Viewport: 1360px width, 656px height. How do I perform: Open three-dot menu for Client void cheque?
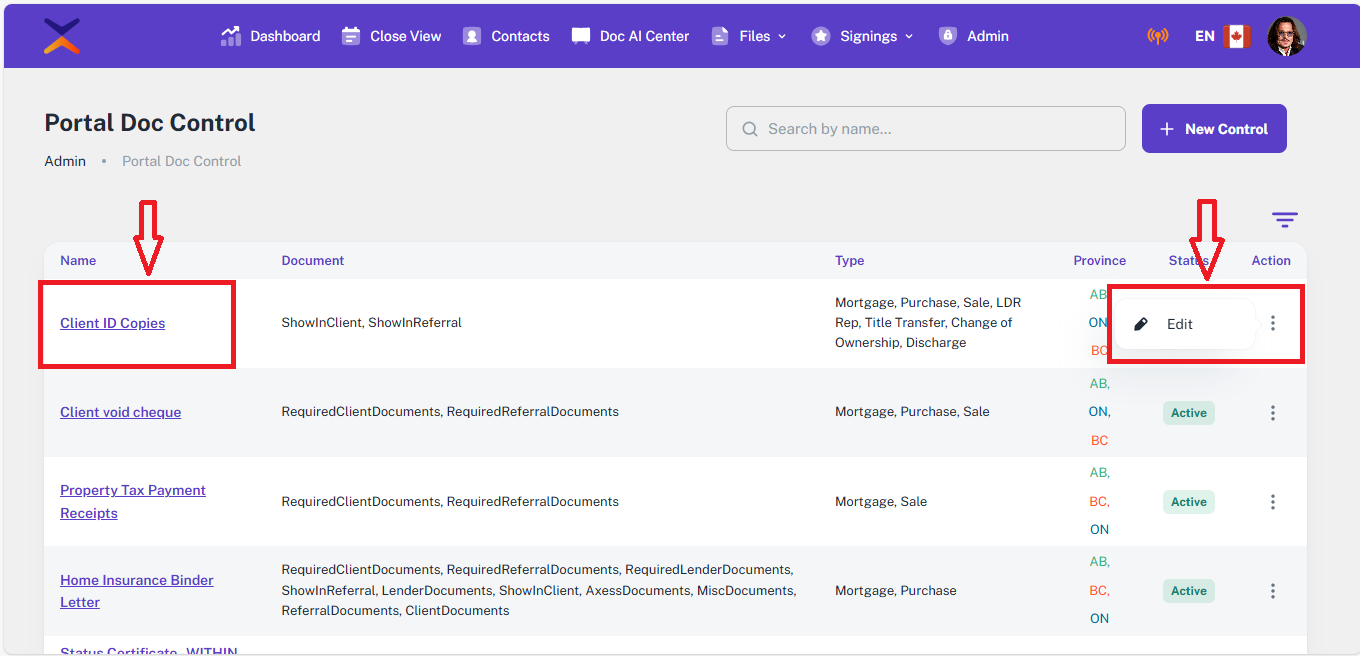click(1272, 412)
